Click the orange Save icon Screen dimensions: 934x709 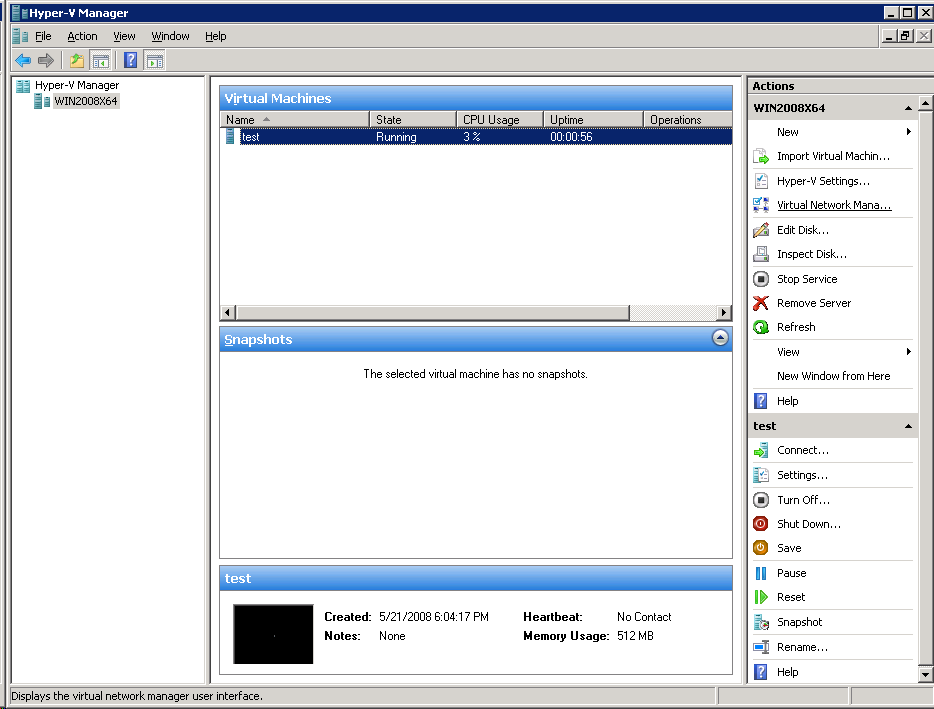[761, 548]
